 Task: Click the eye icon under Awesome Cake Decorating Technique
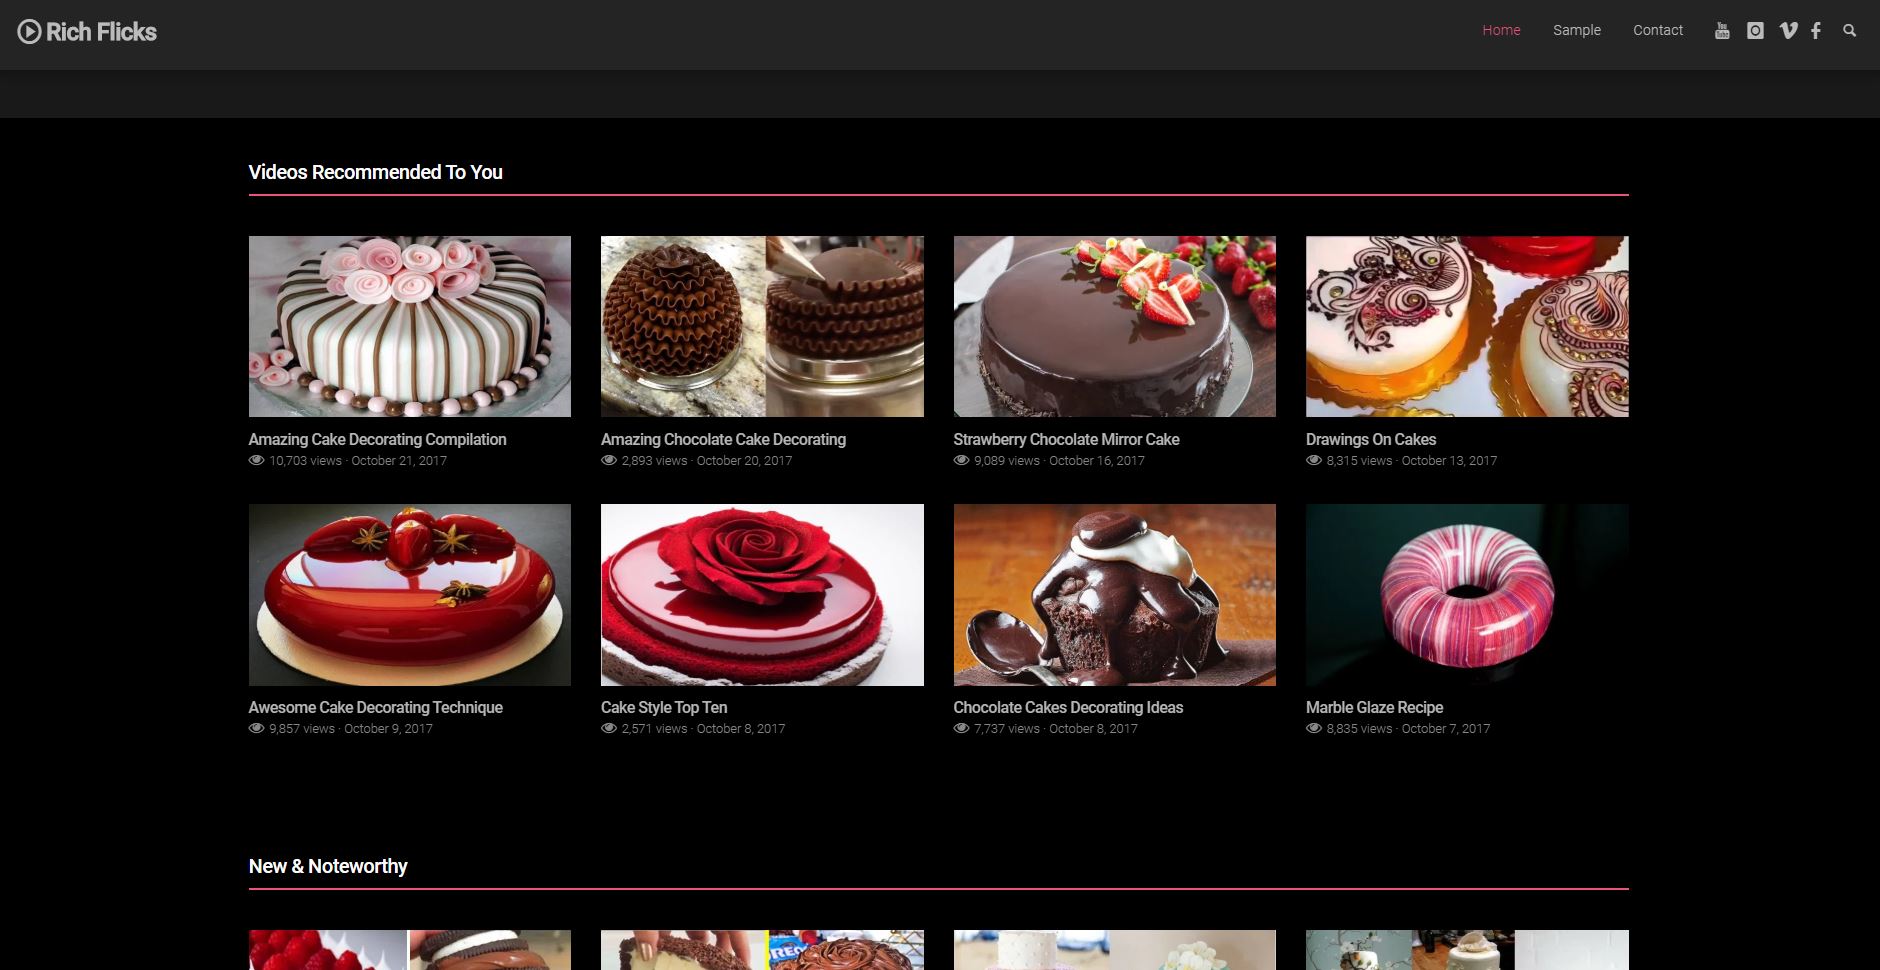pos(257,729)
